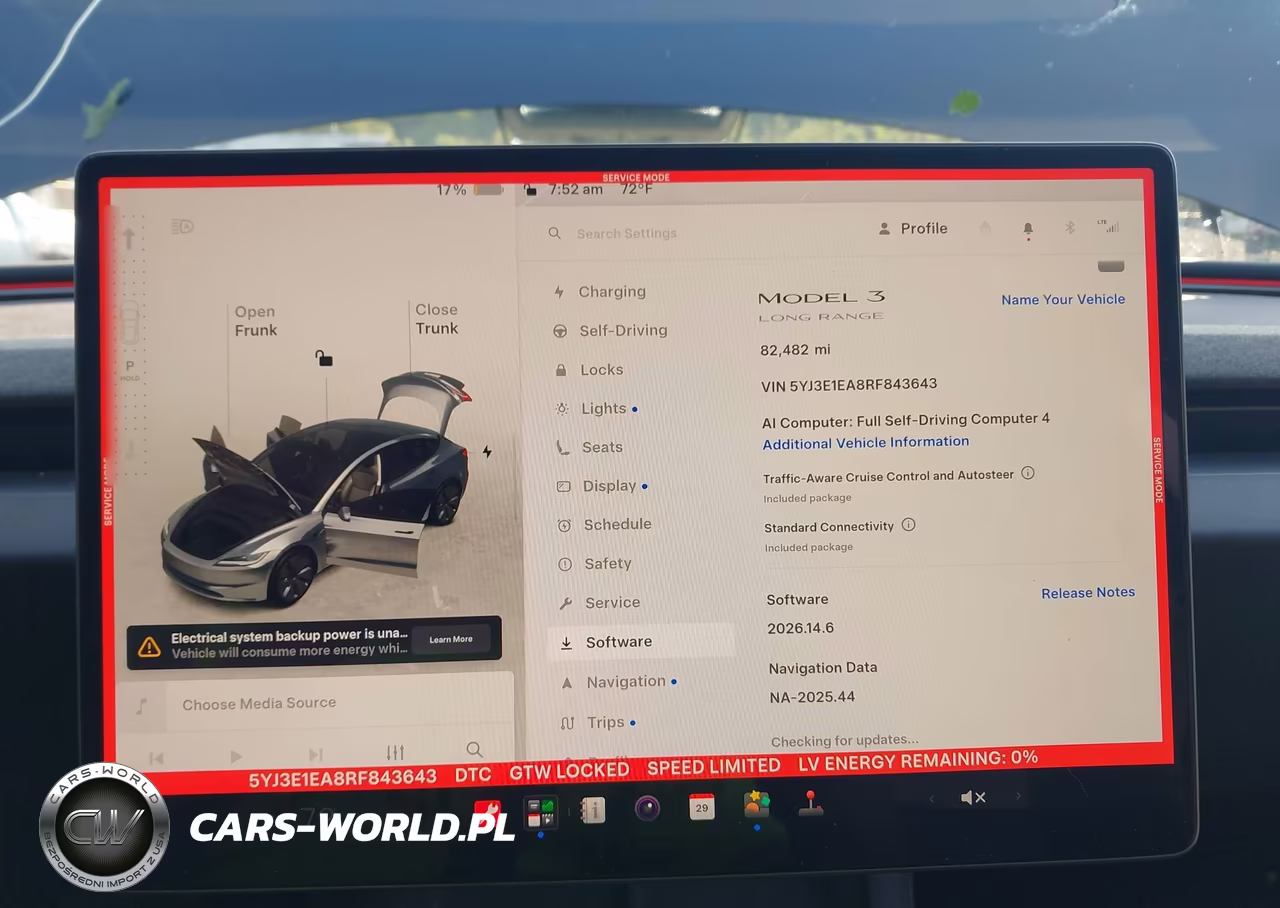Skip to previous media track
Viewport: 1280px width, 908px height.
(156, 758)
